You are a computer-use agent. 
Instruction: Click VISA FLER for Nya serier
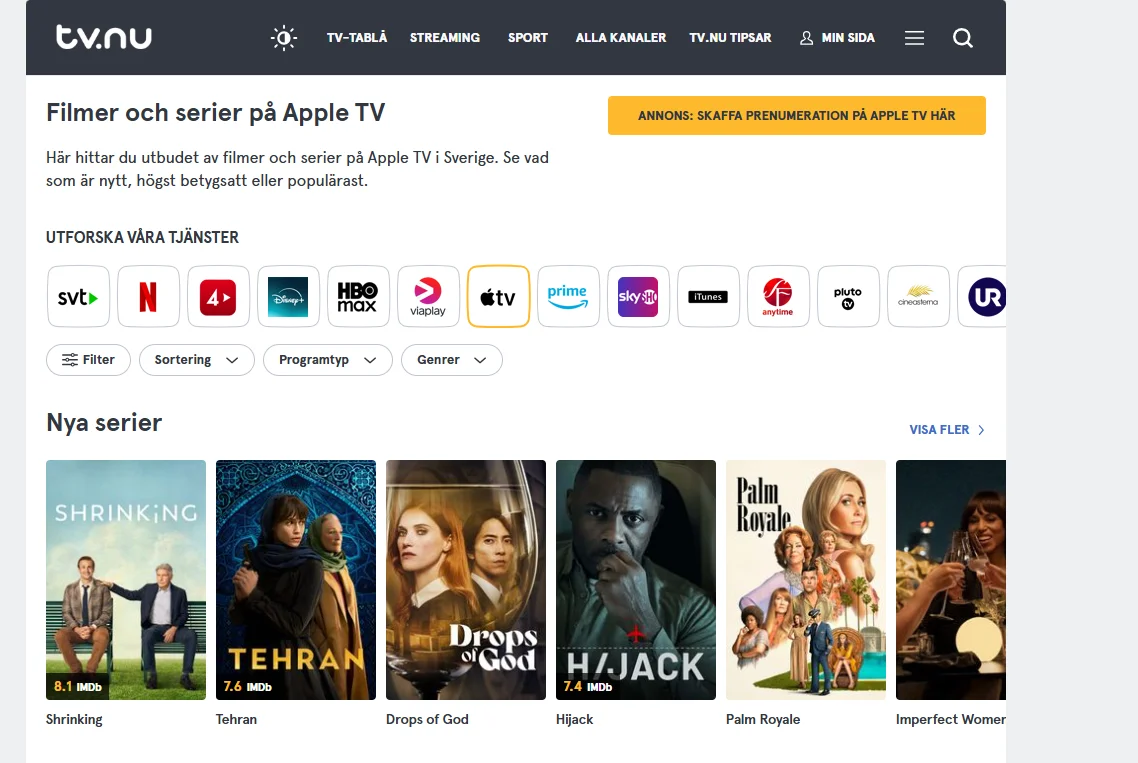click(947, 430)
